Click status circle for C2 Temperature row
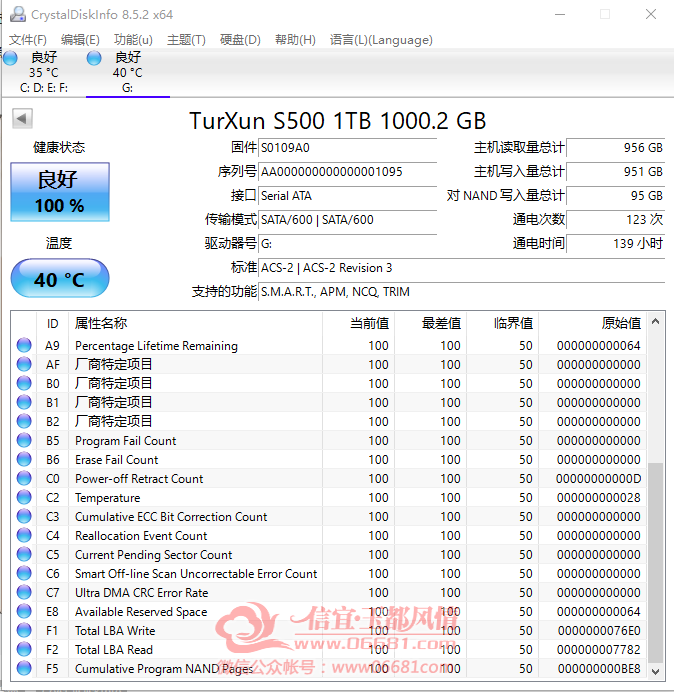The height and width of the screenshot is (692, 674). (24, 497)
